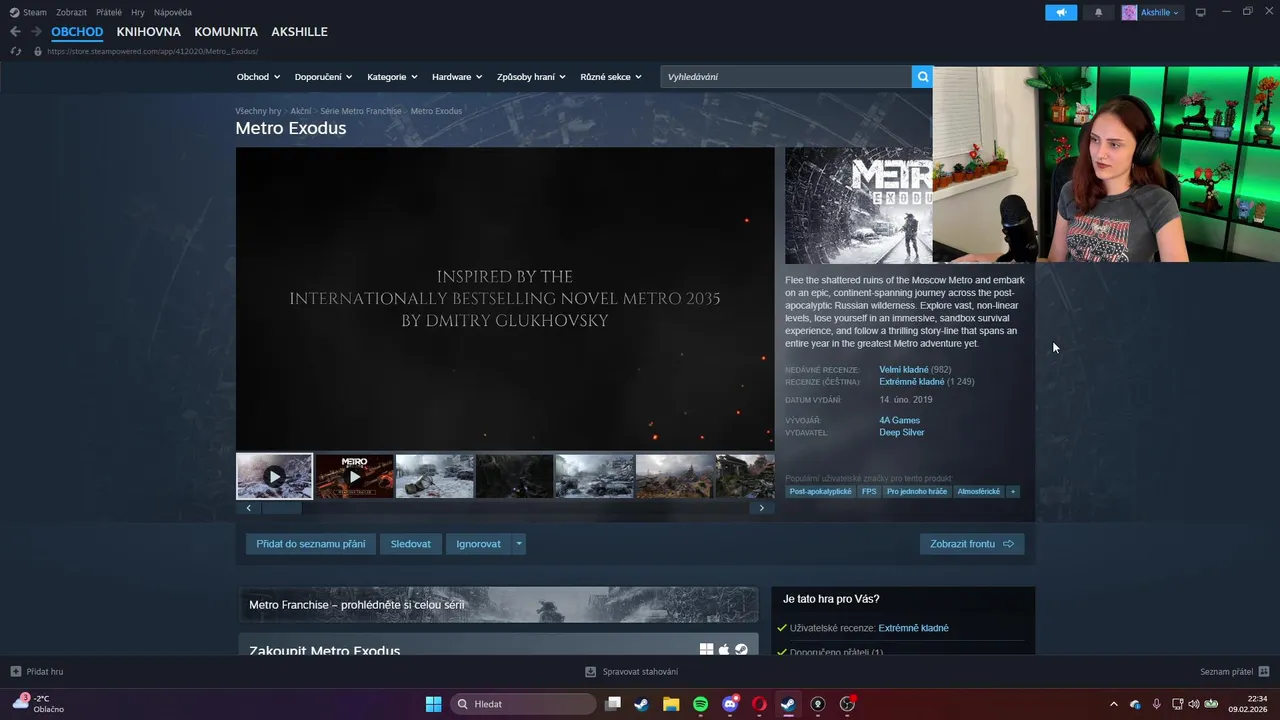The width and height of the screenshot is (1280, 720).
Task: Open the Hardware dropdown menu
Action: [x=457, y=77]
